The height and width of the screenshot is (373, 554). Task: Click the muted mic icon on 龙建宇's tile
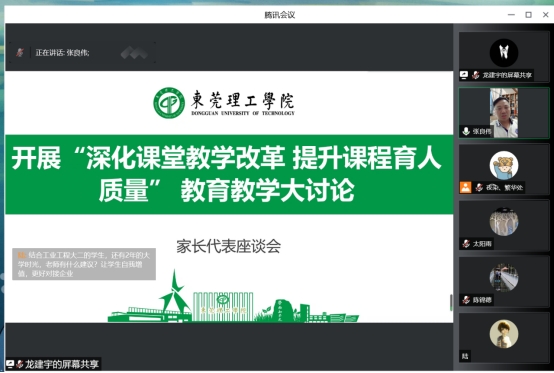click(476, 75)
